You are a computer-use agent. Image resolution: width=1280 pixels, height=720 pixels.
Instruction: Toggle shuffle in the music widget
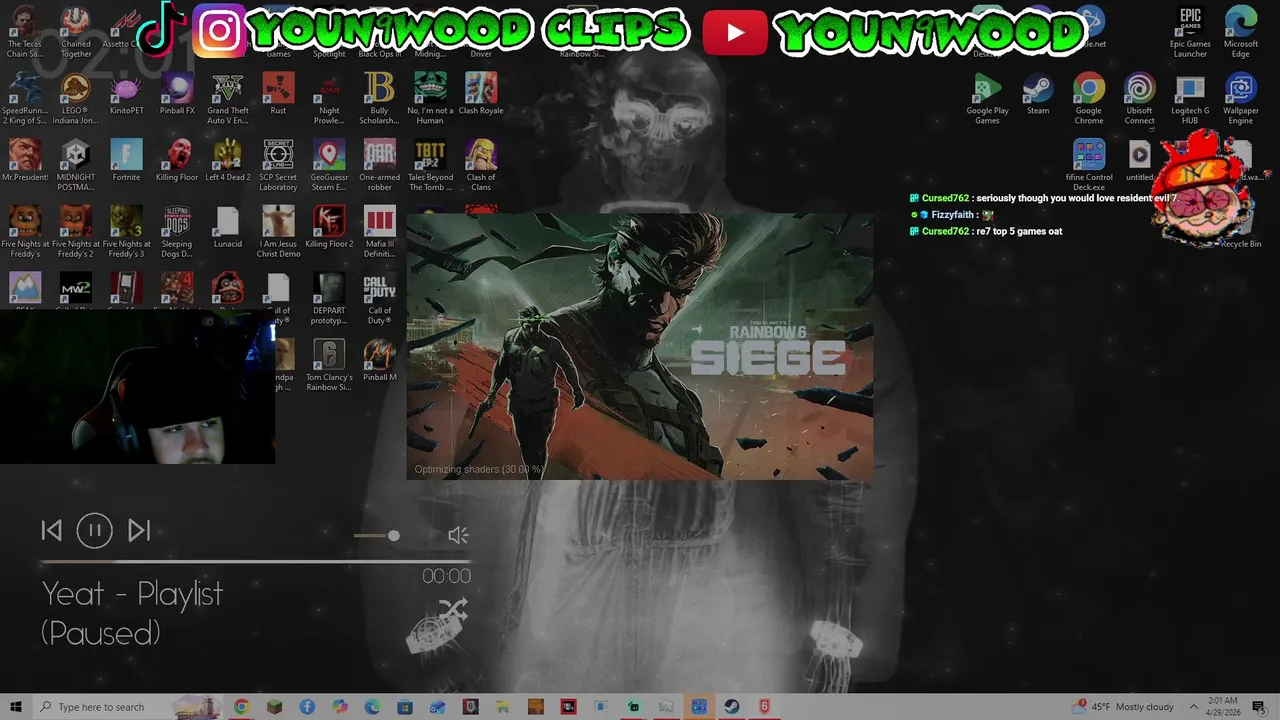pos(452,609)
